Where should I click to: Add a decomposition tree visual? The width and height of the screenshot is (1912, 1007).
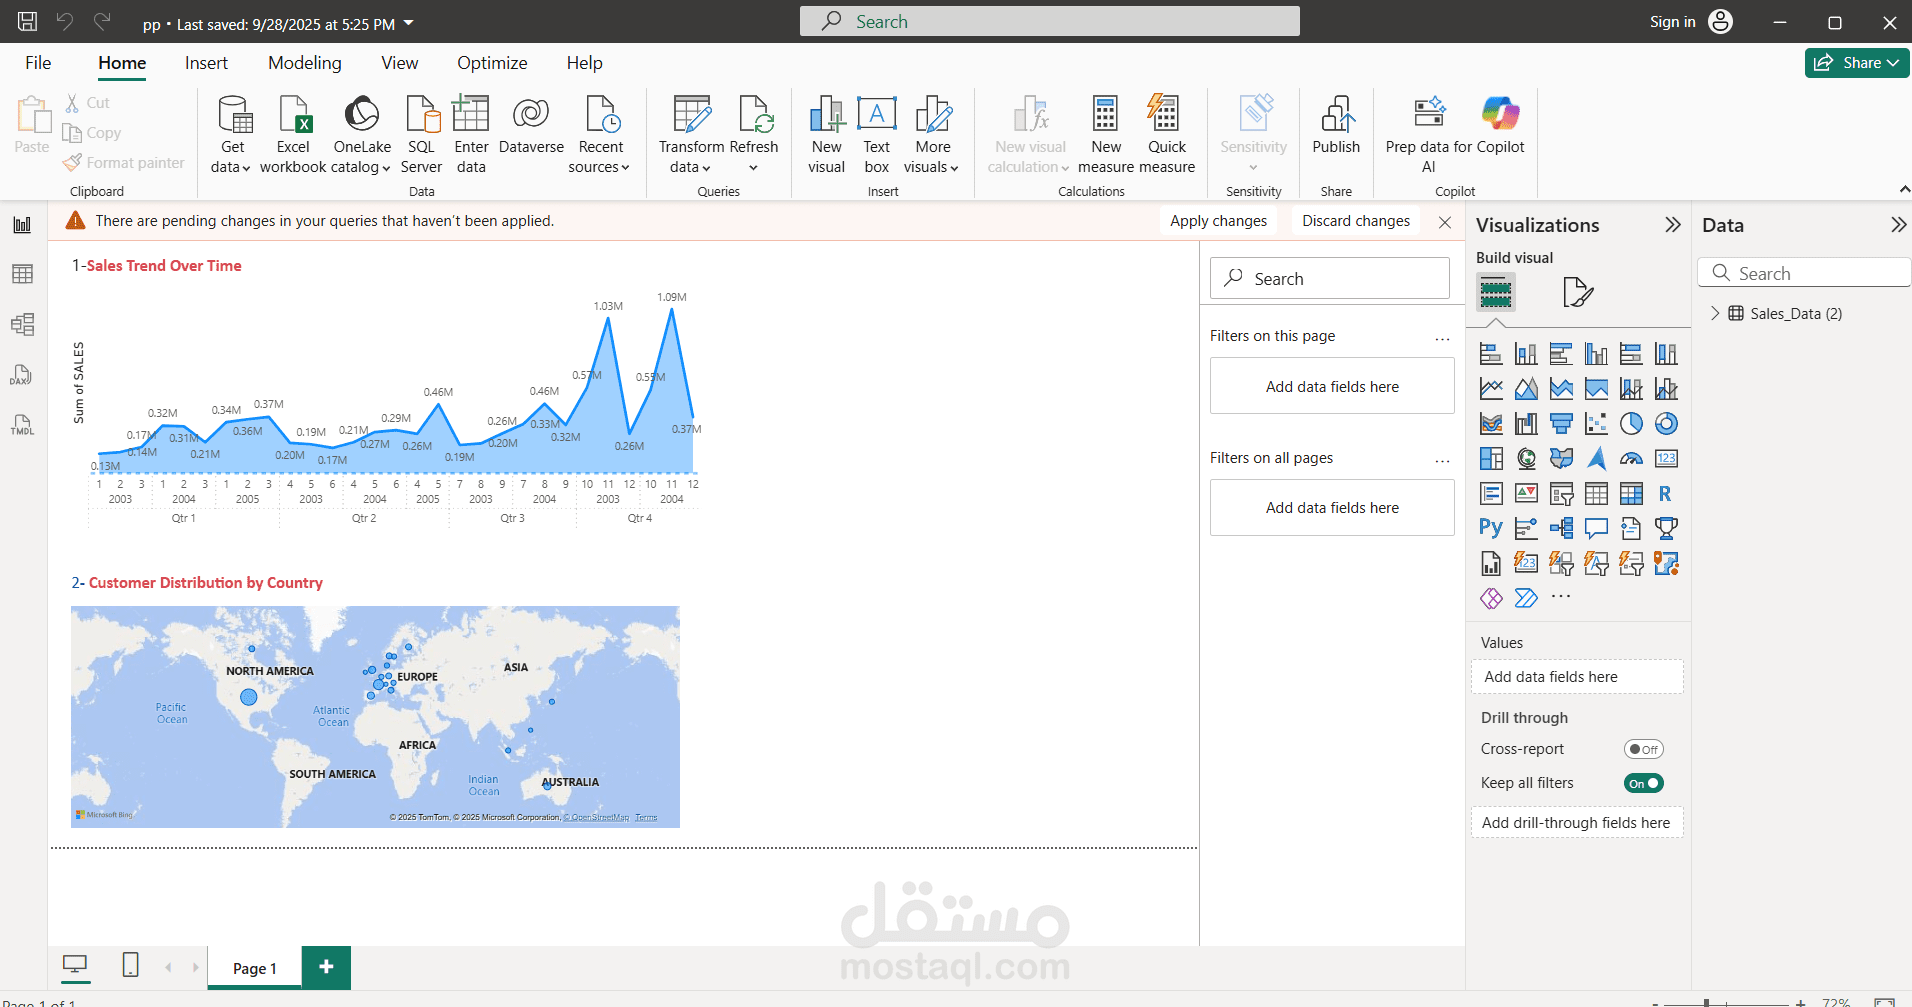[x=1561, y=528]
